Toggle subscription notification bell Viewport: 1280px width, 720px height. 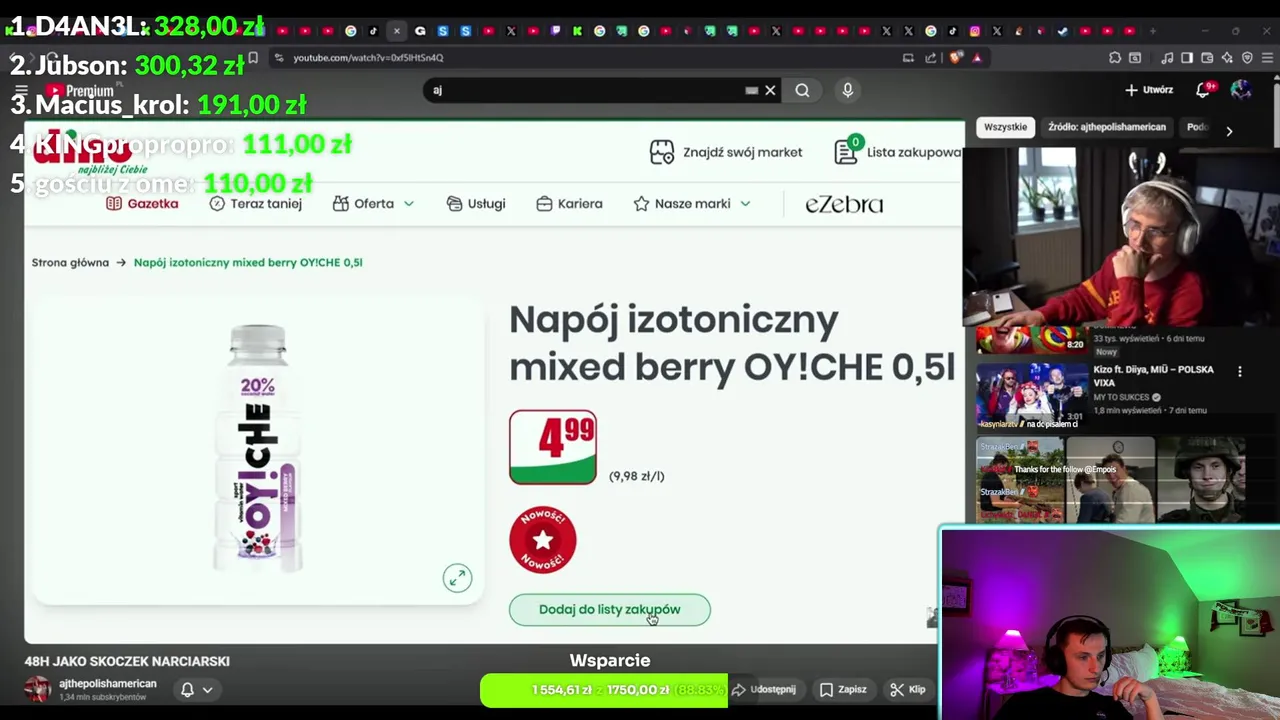point(187,689)
